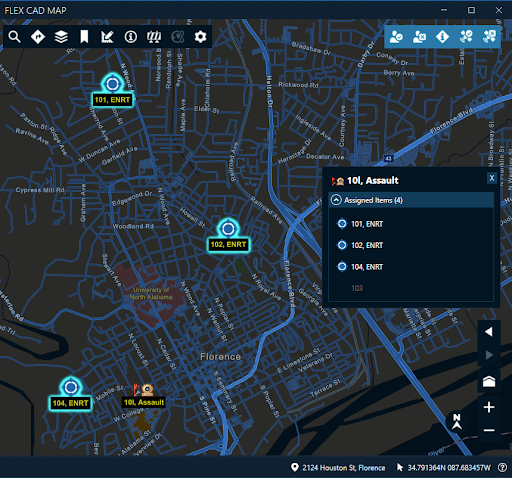This screenshot has height=478, width=512.
Task: Close the 10I Assault popup panel
Action: 492,178
